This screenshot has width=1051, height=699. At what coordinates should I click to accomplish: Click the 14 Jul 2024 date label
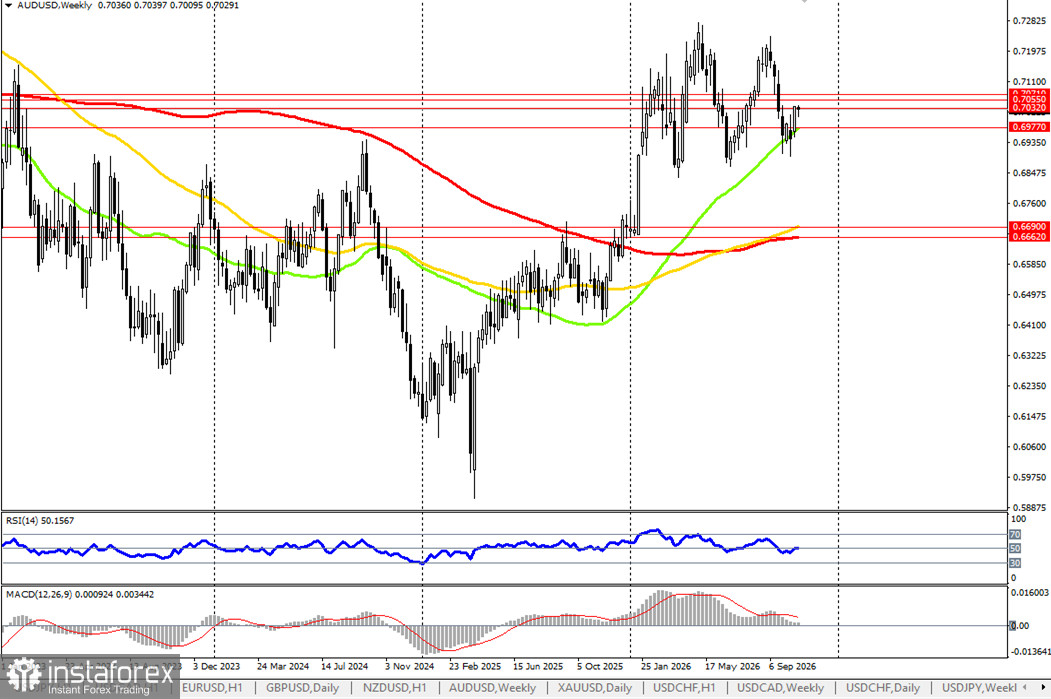pyautogui.click(x=345, y=667)
